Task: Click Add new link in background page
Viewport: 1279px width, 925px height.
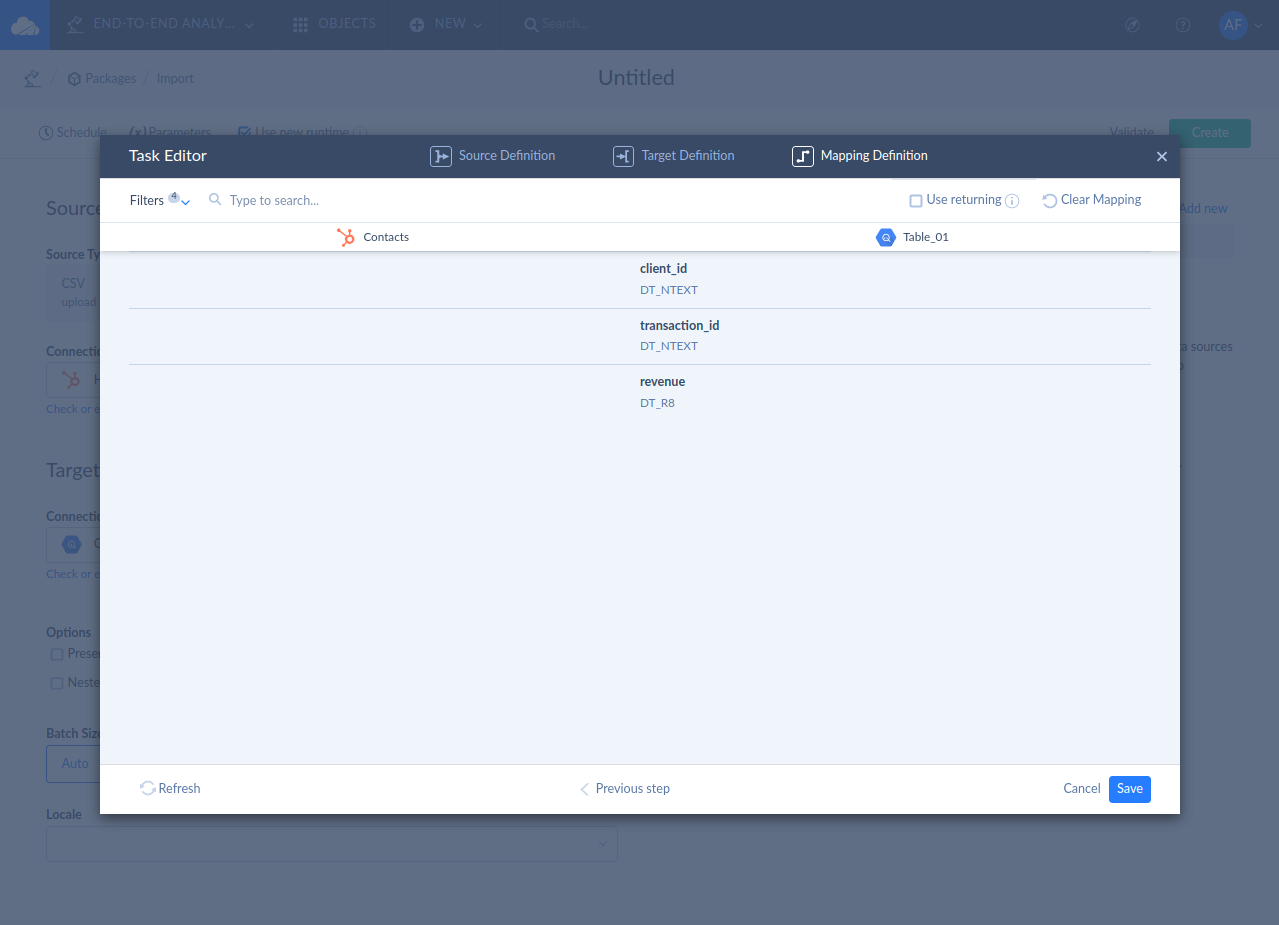Action: click(1204, 208)
